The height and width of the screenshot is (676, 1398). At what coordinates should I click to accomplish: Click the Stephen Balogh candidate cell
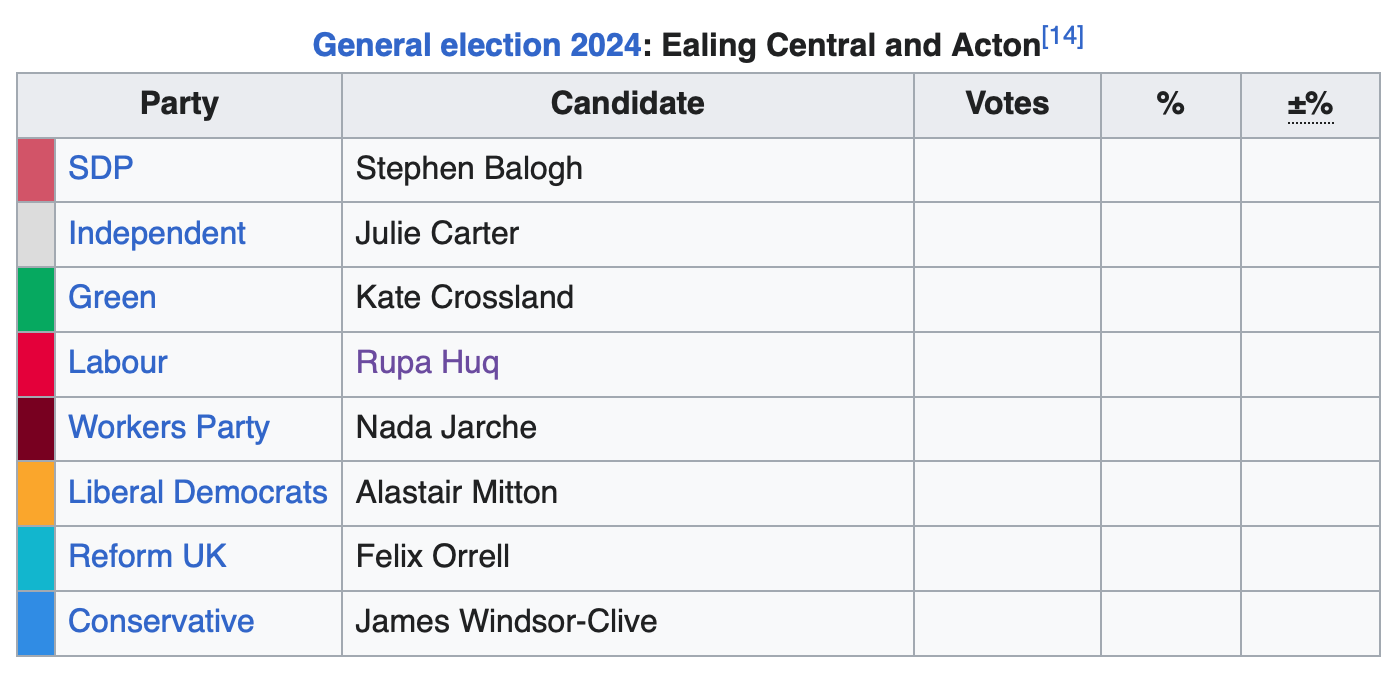coord(628,170)
